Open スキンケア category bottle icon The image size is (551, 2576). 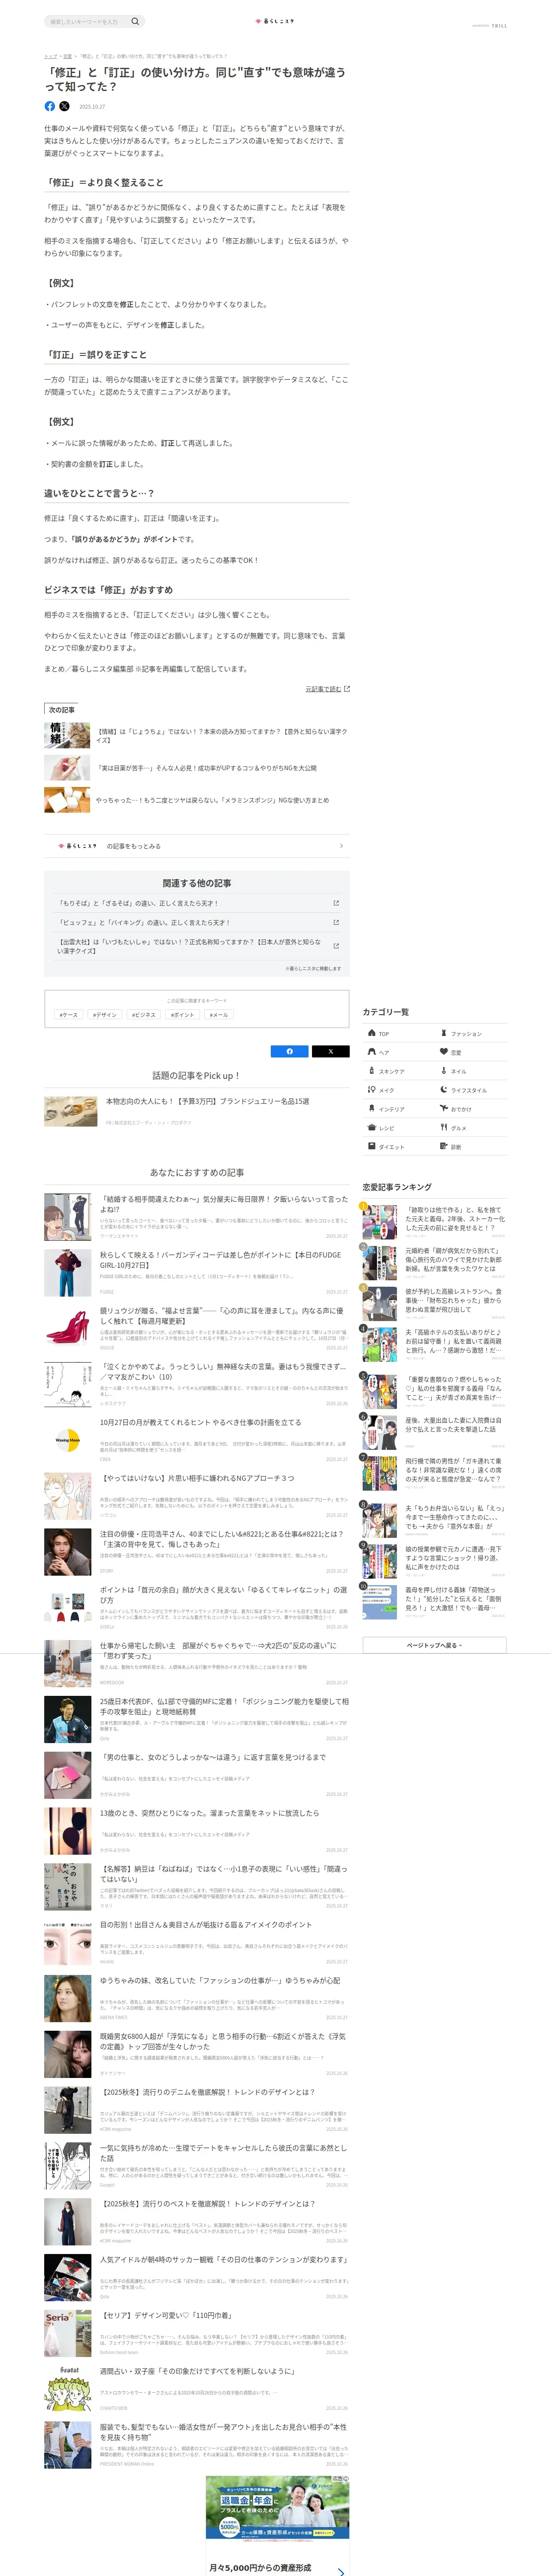372,1070
